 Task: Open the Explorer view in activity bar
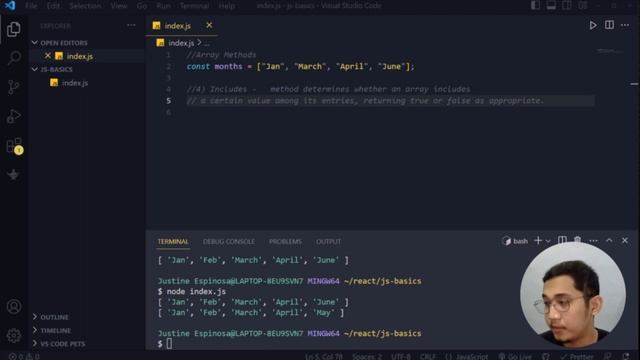coord(13,29)
